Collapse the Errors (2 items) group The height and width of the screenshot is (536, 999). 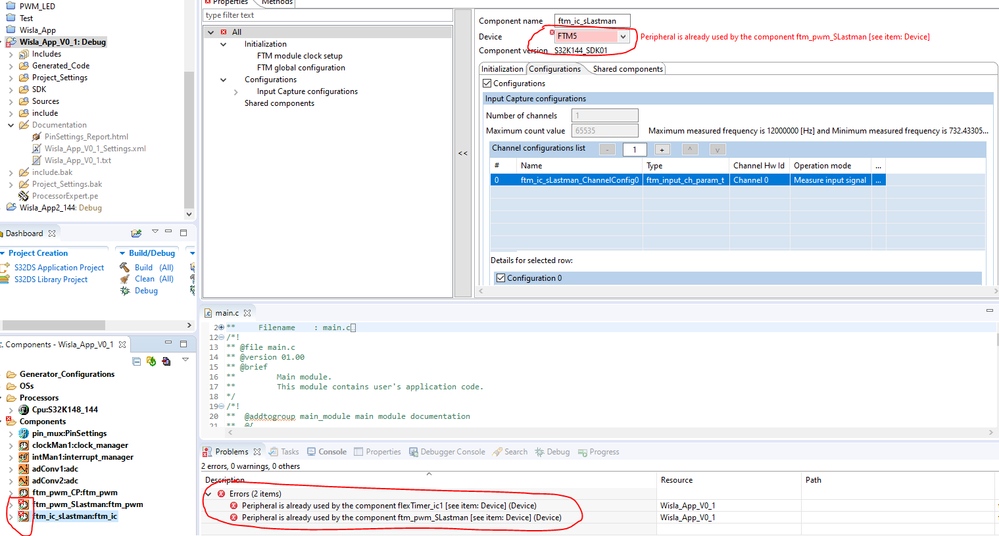point(208,494)
